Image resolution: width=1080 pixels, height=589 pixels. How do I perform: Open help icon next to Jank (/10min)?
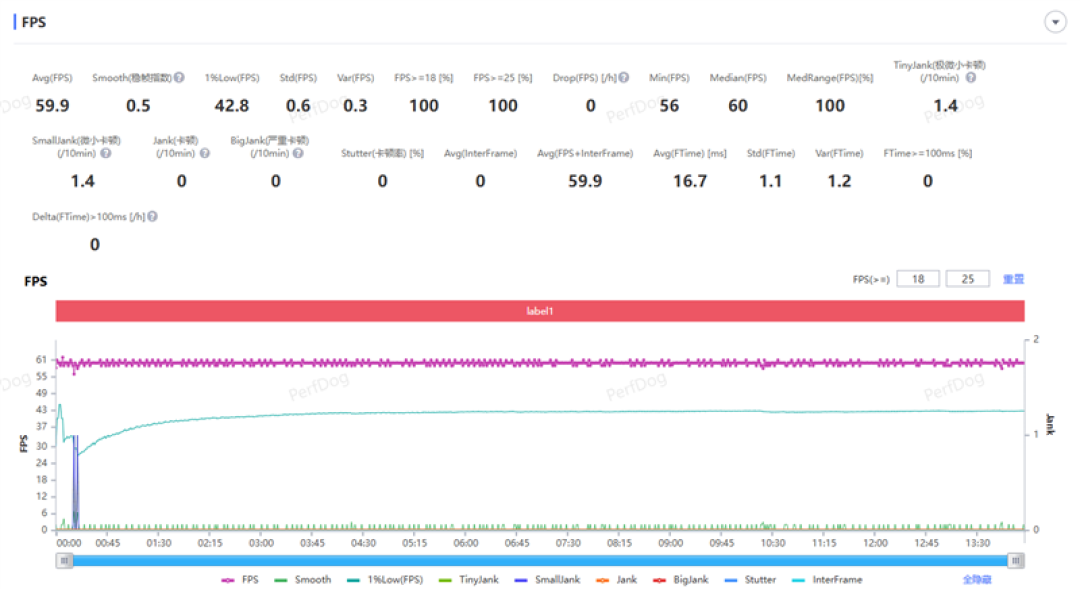pos(205,153)
